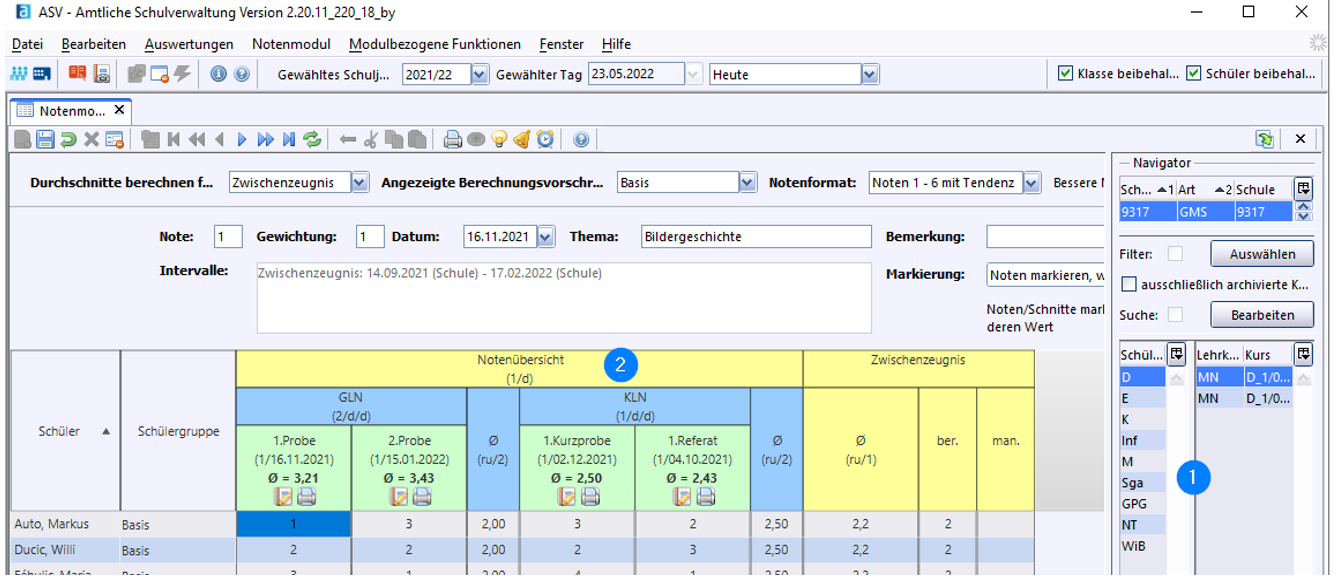The width and height of the screenshot is (1340, 583).
Task: Click into the Gewichtung input field
Action: (370, 237)
